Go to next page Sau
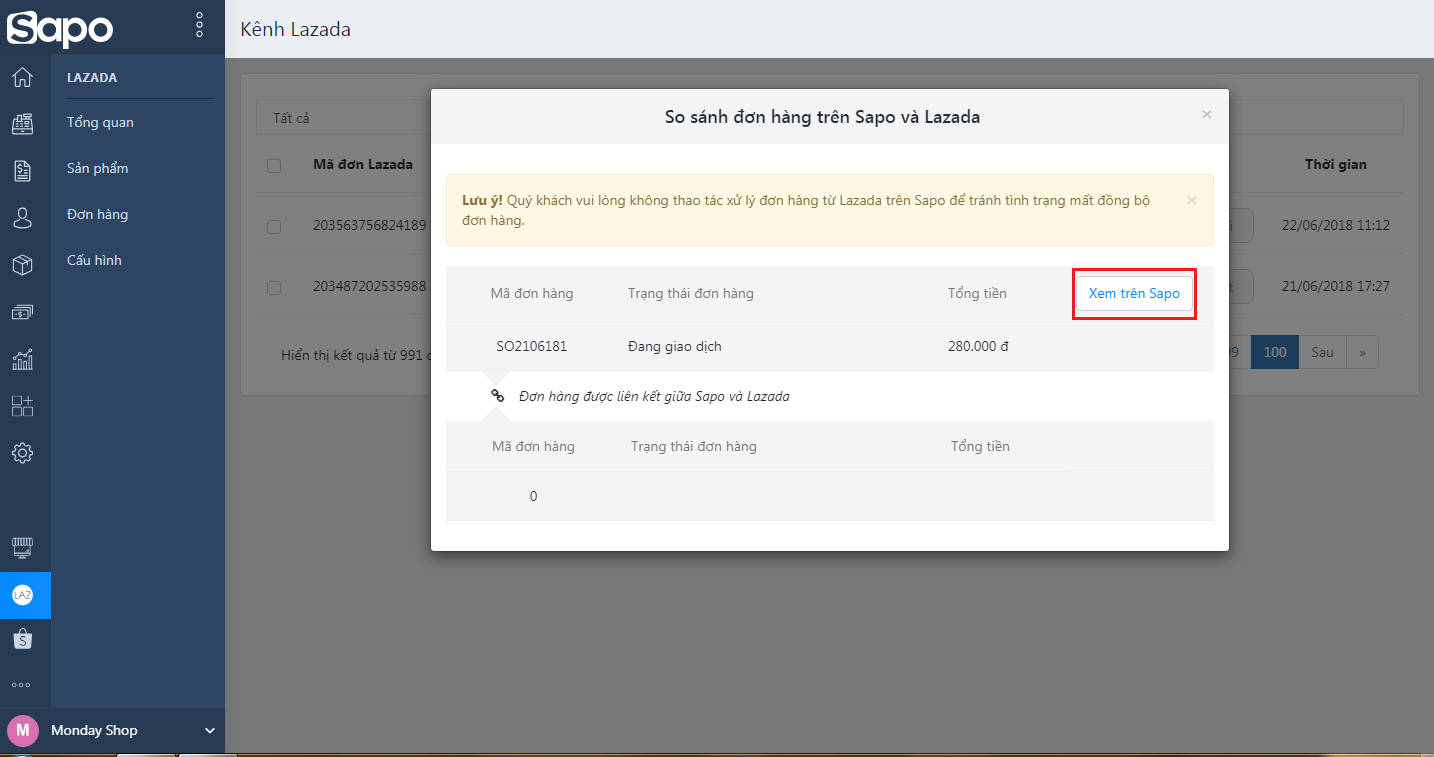 pos(1323,352)
